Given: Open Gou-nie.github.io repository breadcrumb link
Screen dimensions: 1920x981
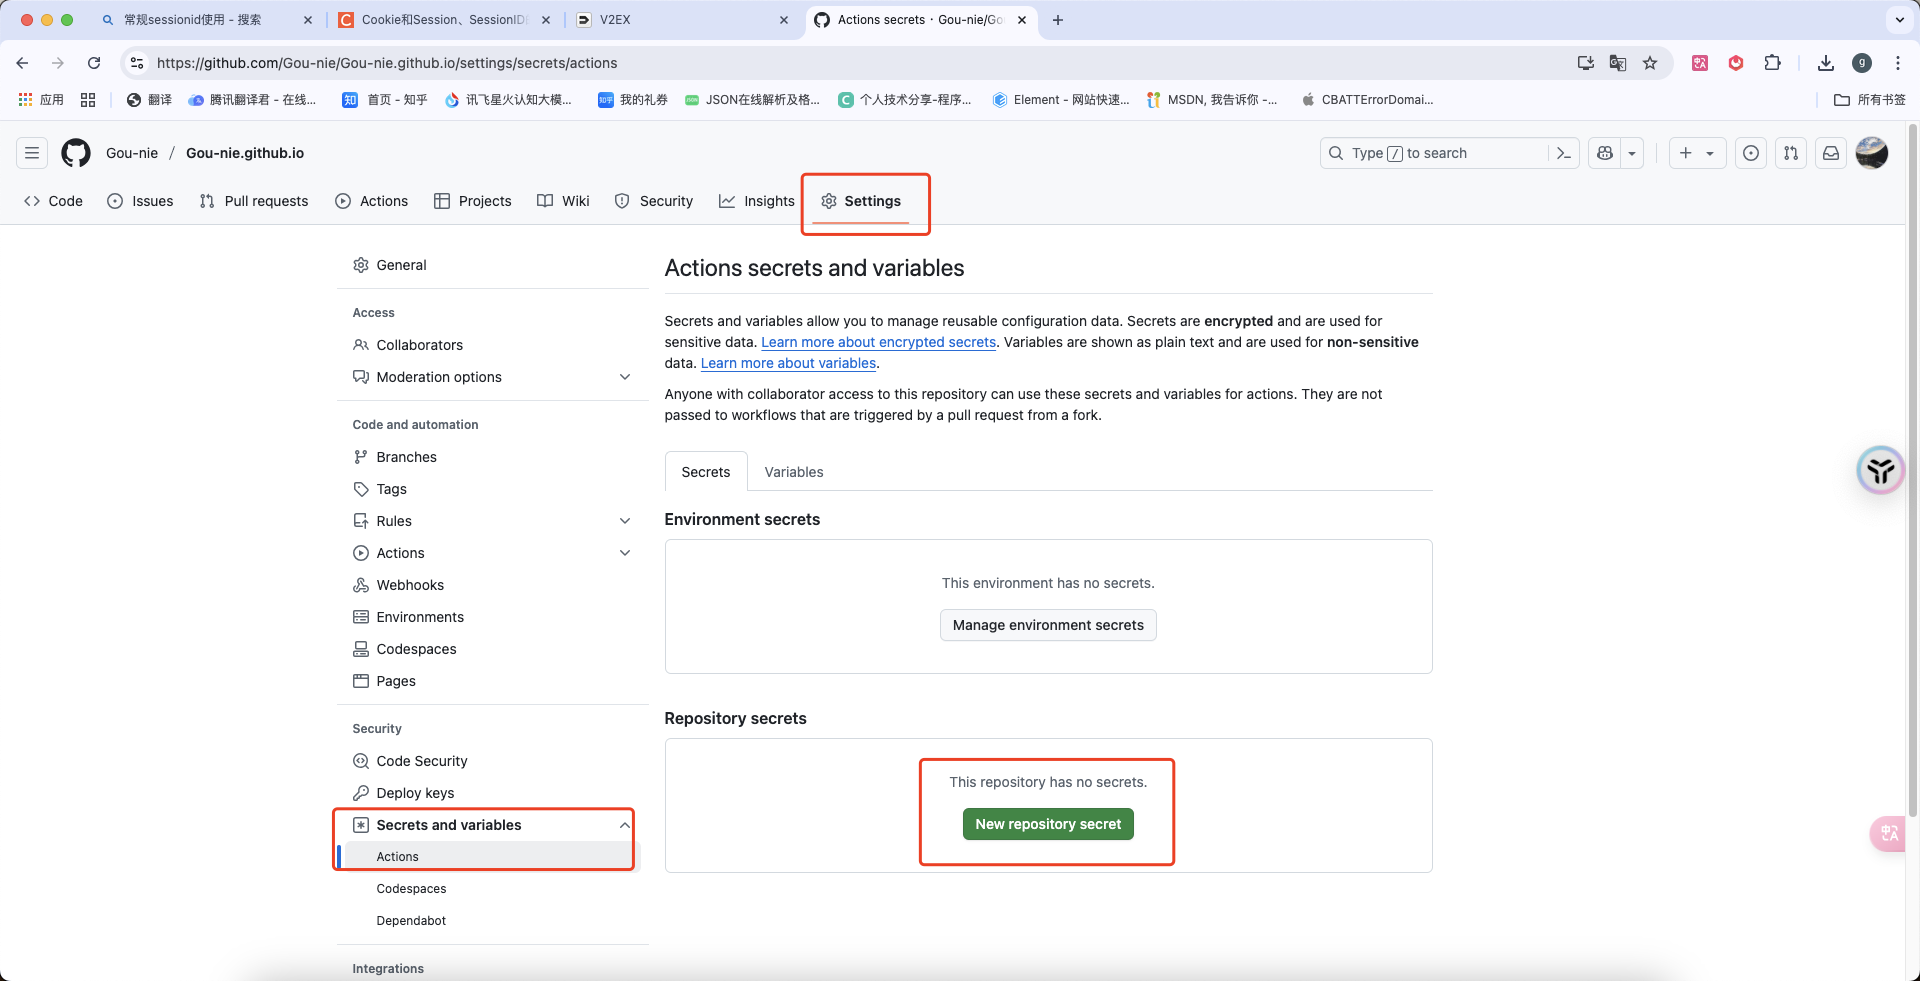Looking at the screenshot, I should 245,153.
